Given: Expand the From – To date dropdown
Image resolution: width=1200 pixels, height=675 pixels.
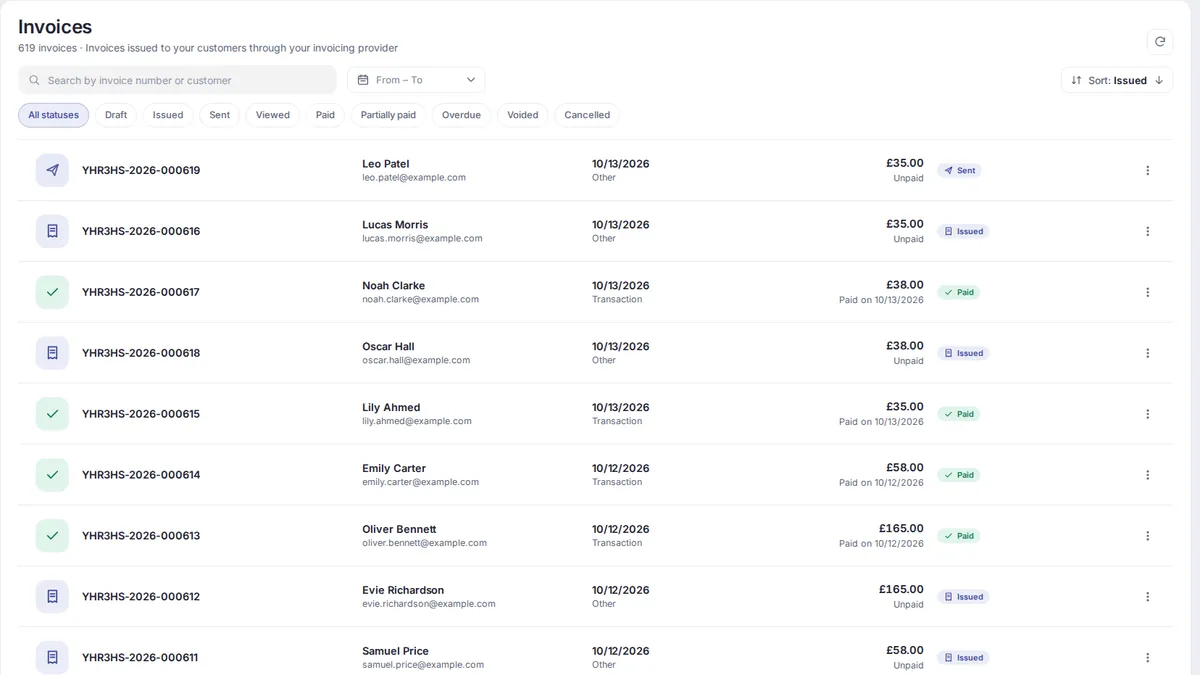Looking at the screenshot, I should [416, 80].
